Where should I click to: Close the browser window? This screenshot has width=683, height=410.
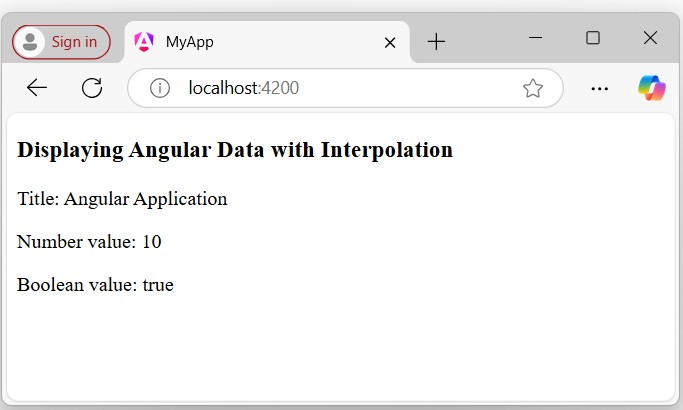coord(650,38)
